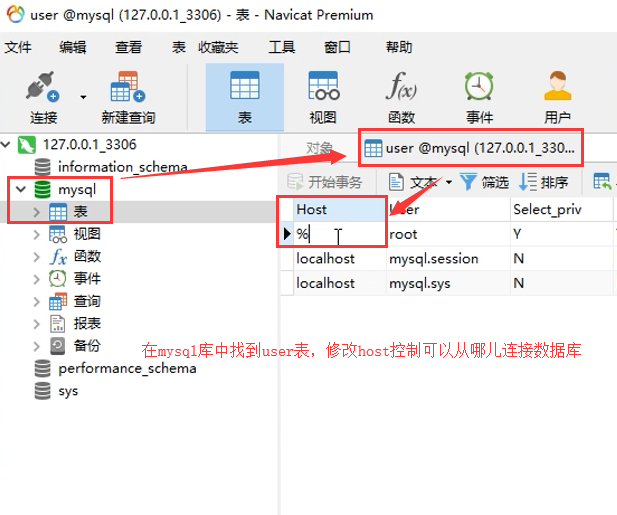This screenshot has width=617, height=515.
Task: Click the 用户 (User) toolbar icon
Action: tap(557, 96)
